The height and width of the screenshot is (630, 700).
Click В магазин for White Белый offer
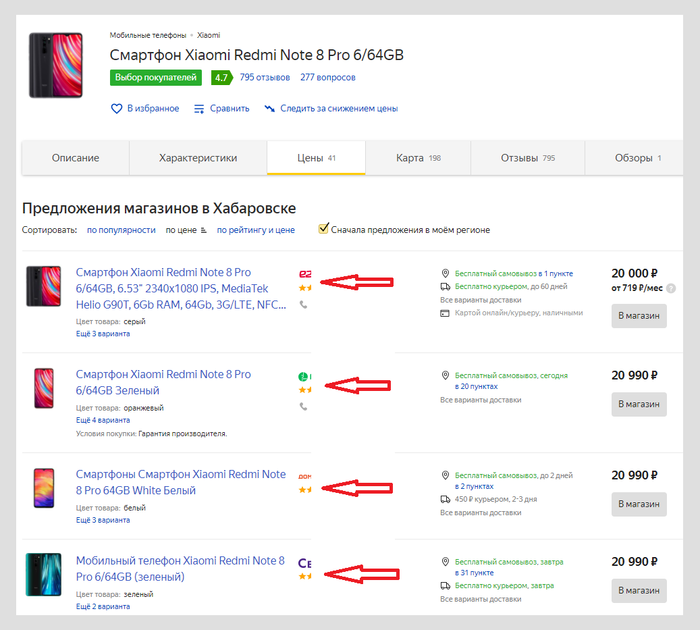tap(639, 505)
